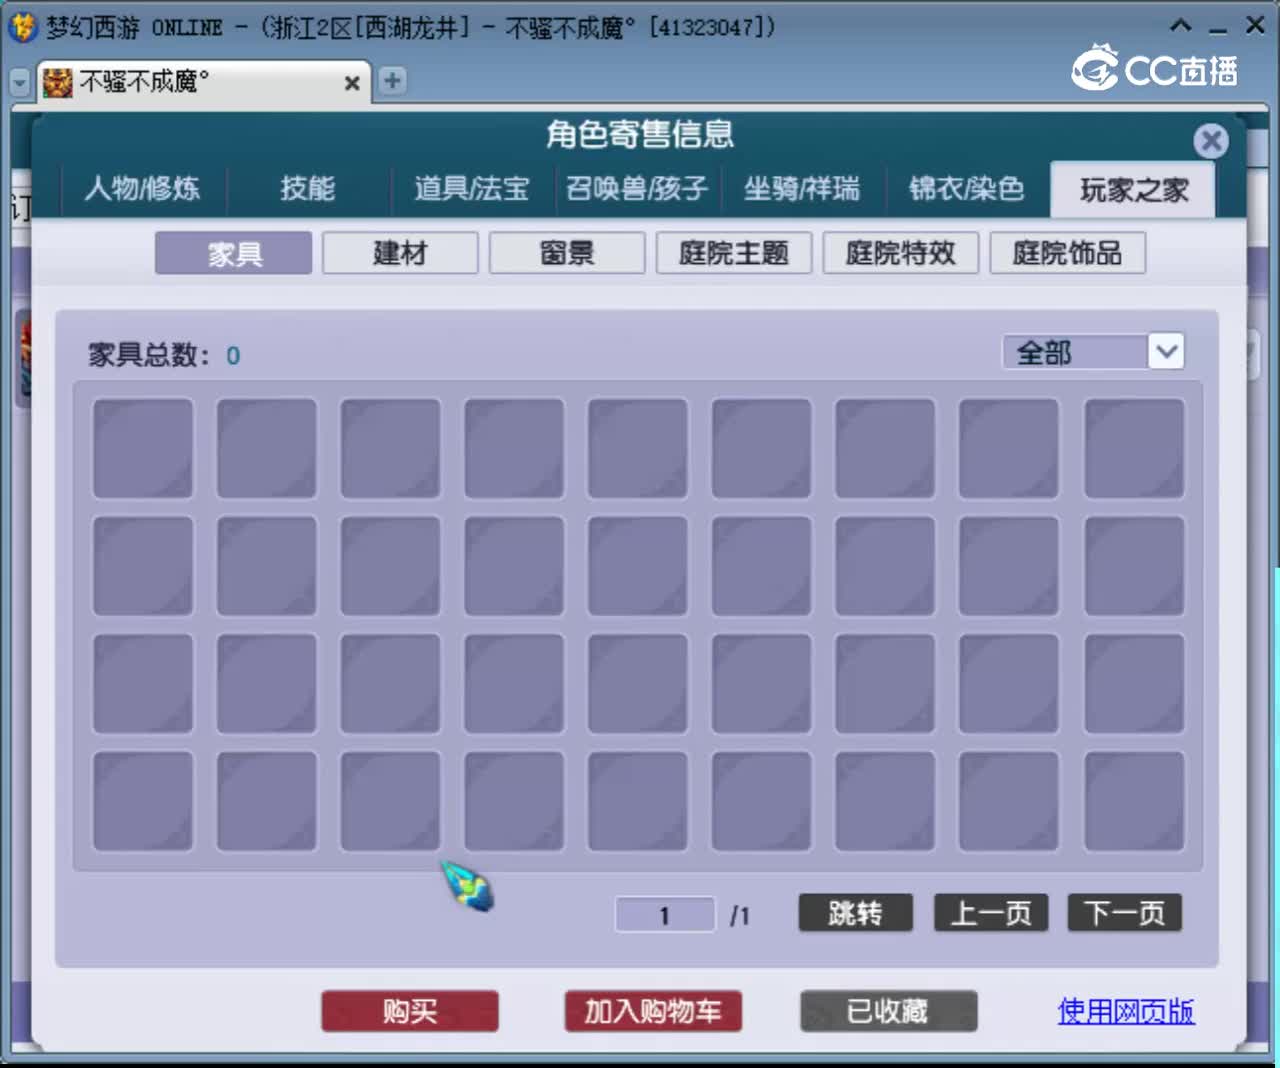Image resolution: width=1280 pixels, height=1068 pixels.
Task: Open a new game tab with plus icon
Action: (393, 81)
